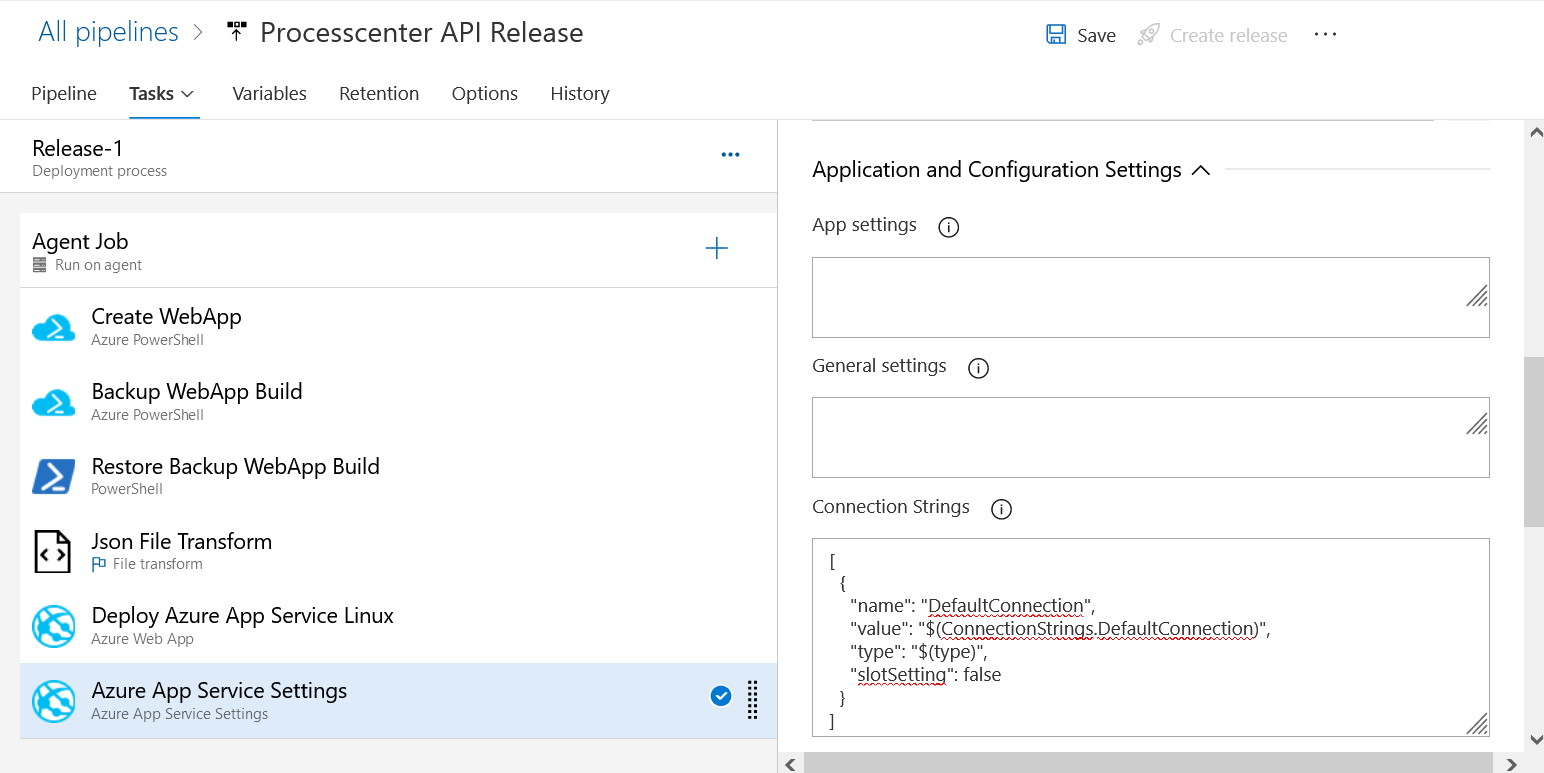Select the Deploy Azure App Service Linux task
This screenshot has width=1544, height=773.
pyautogui.click(x=398, y=626)
